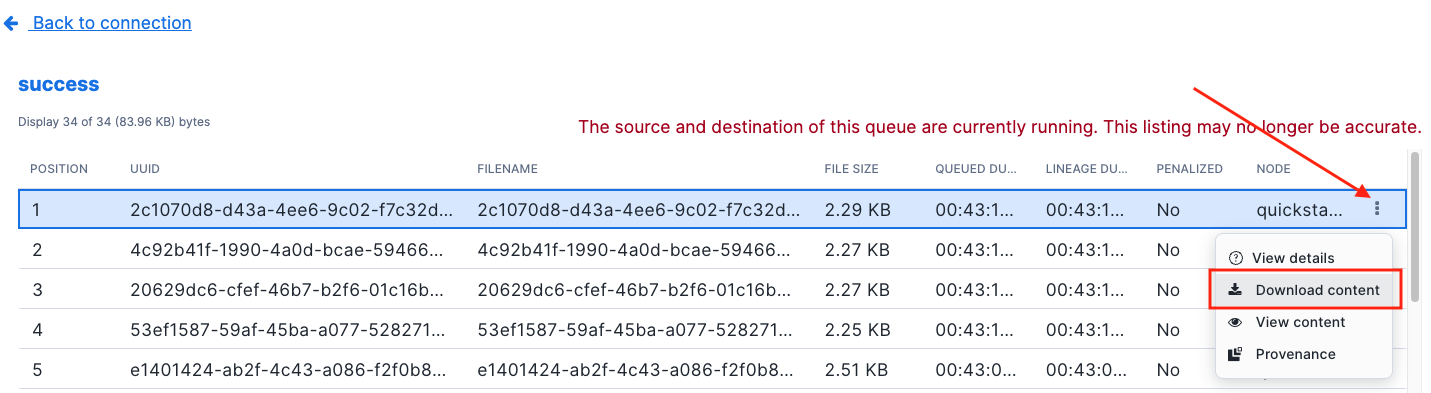
Task: Sort by the FILE SIZE column header
Action: pyautogui.click(x=851, y=169)
